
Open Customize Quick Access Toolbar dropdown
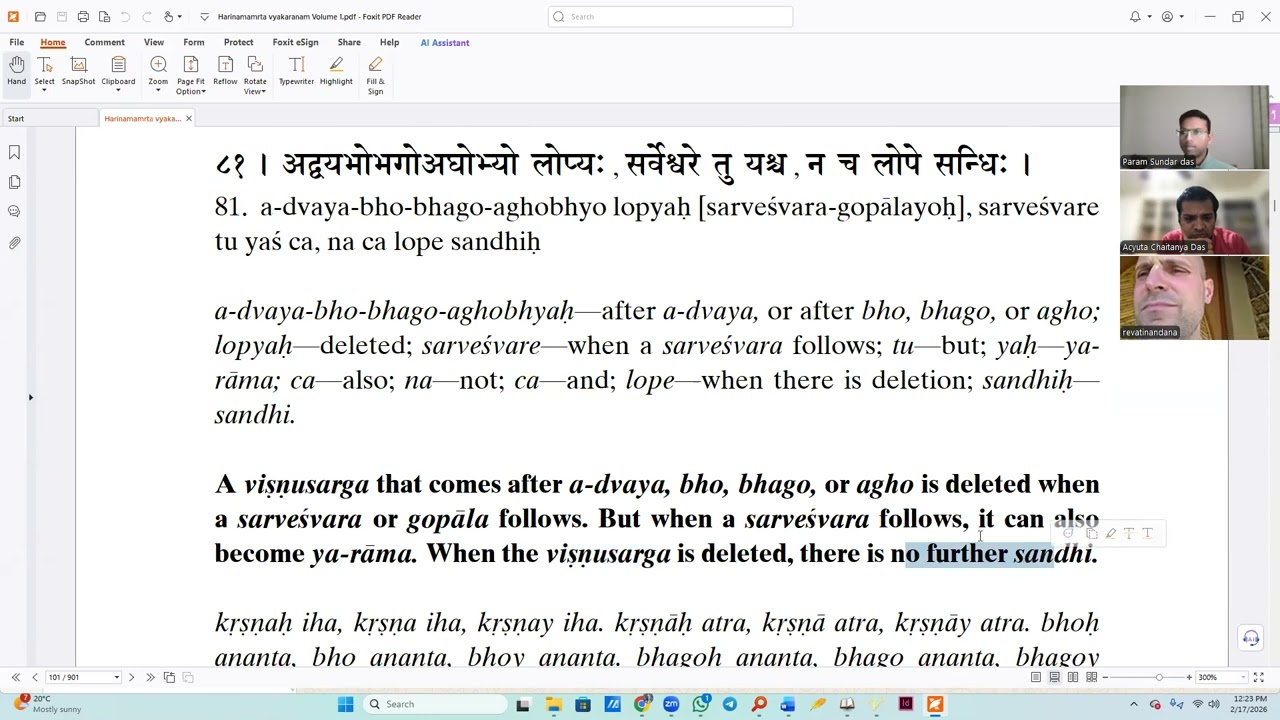(x=204, y=17)
